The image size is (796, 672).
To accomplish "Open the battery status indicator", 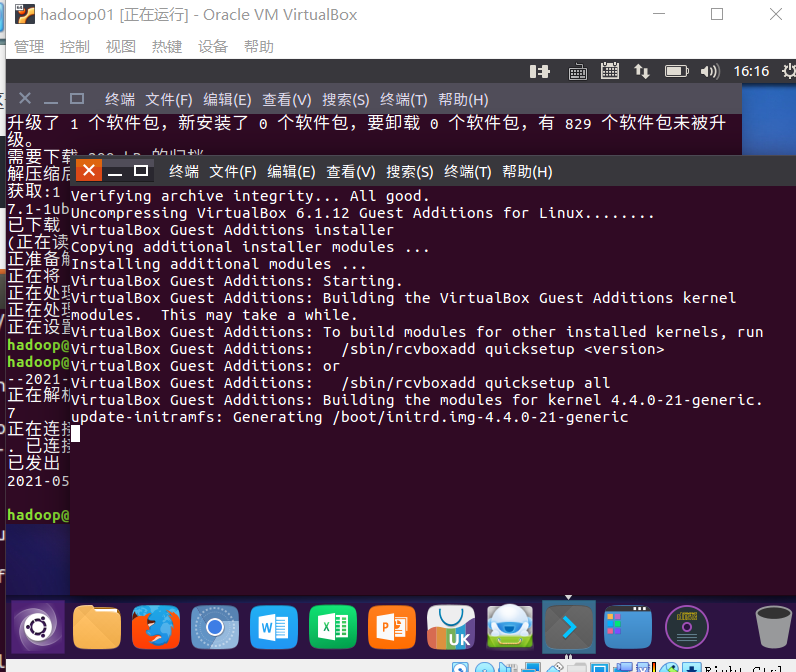I will point(677,71).
